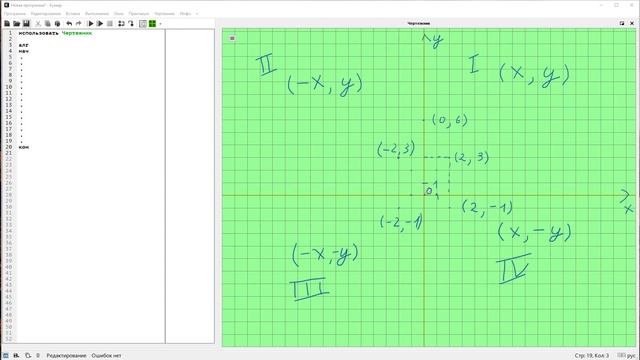Open the Практикум menu
This screenshot has width=640, height=360.
point(139,13)
